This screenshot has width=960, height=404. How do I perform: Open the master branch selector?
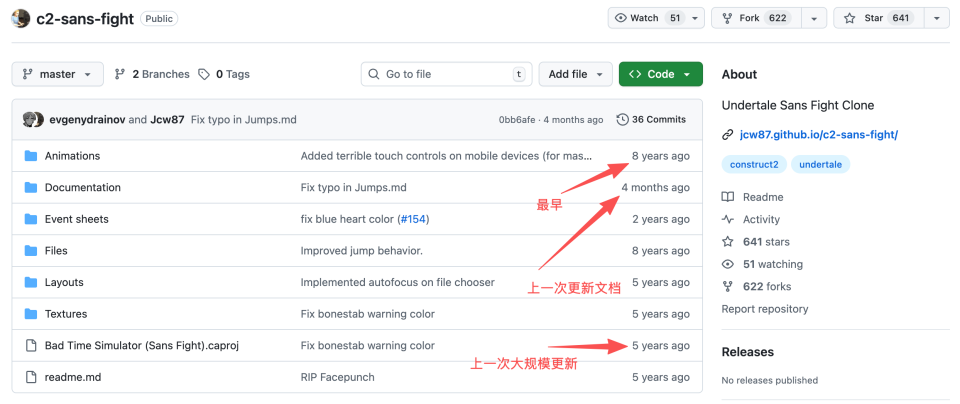[57, 74]
